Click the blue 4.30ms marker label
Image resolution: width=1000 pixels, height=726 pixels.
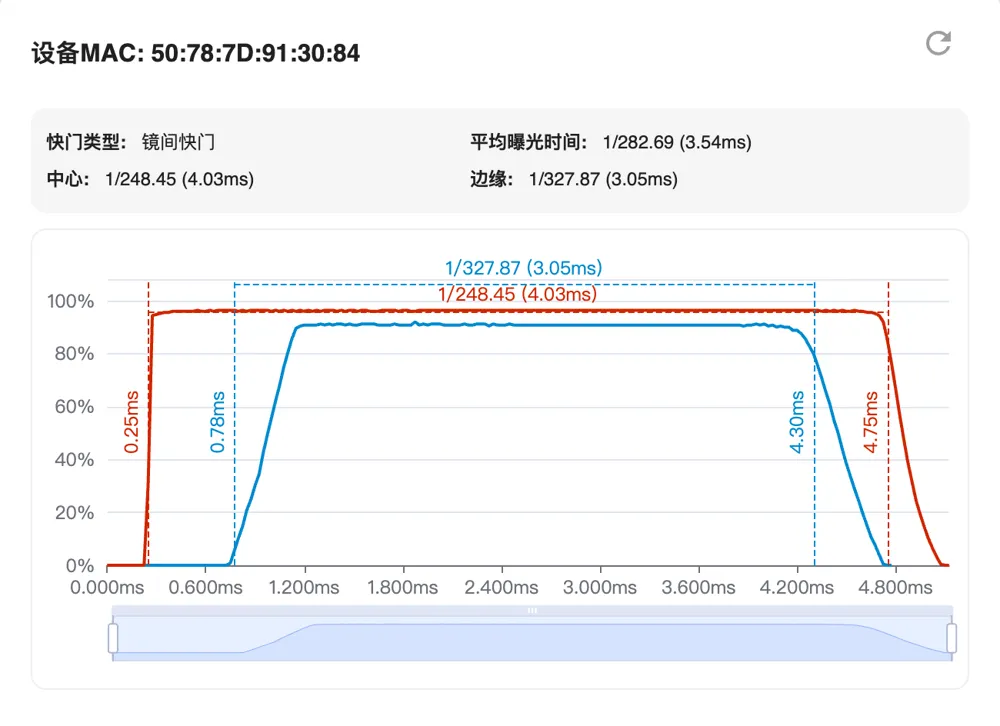[x=797, y=422]
